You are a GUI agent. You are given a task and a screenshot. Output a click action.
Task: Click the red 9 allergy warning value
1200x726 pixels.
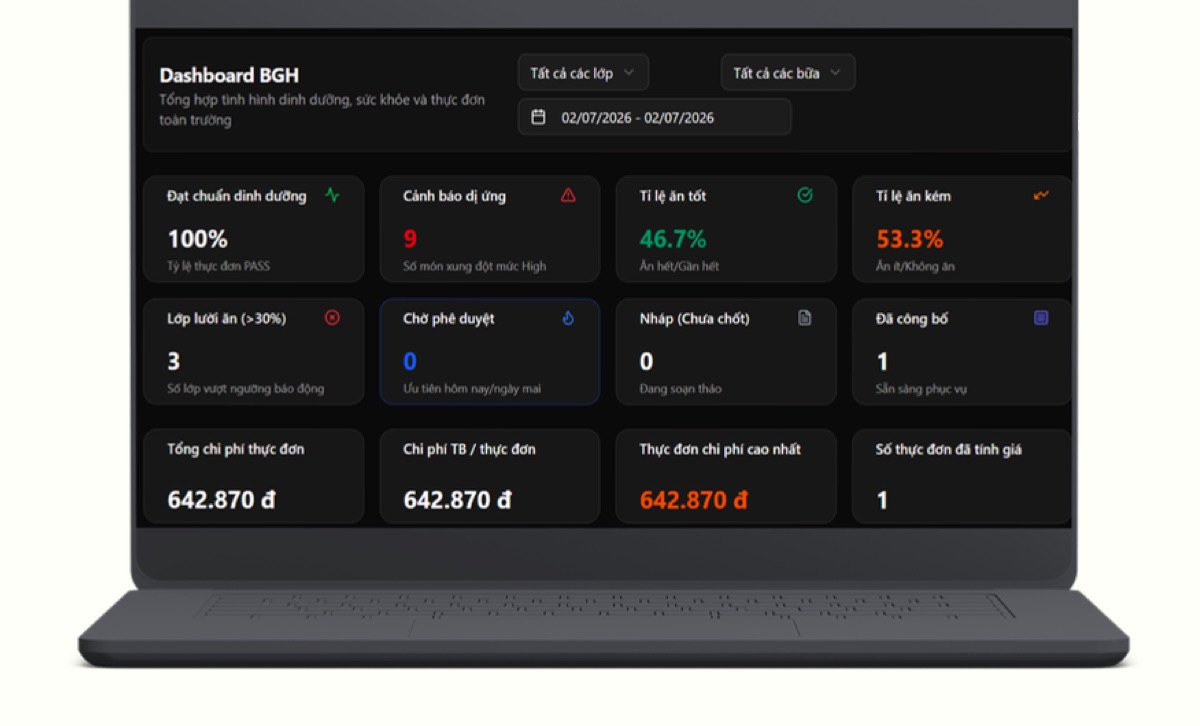[x=410, y=239]
